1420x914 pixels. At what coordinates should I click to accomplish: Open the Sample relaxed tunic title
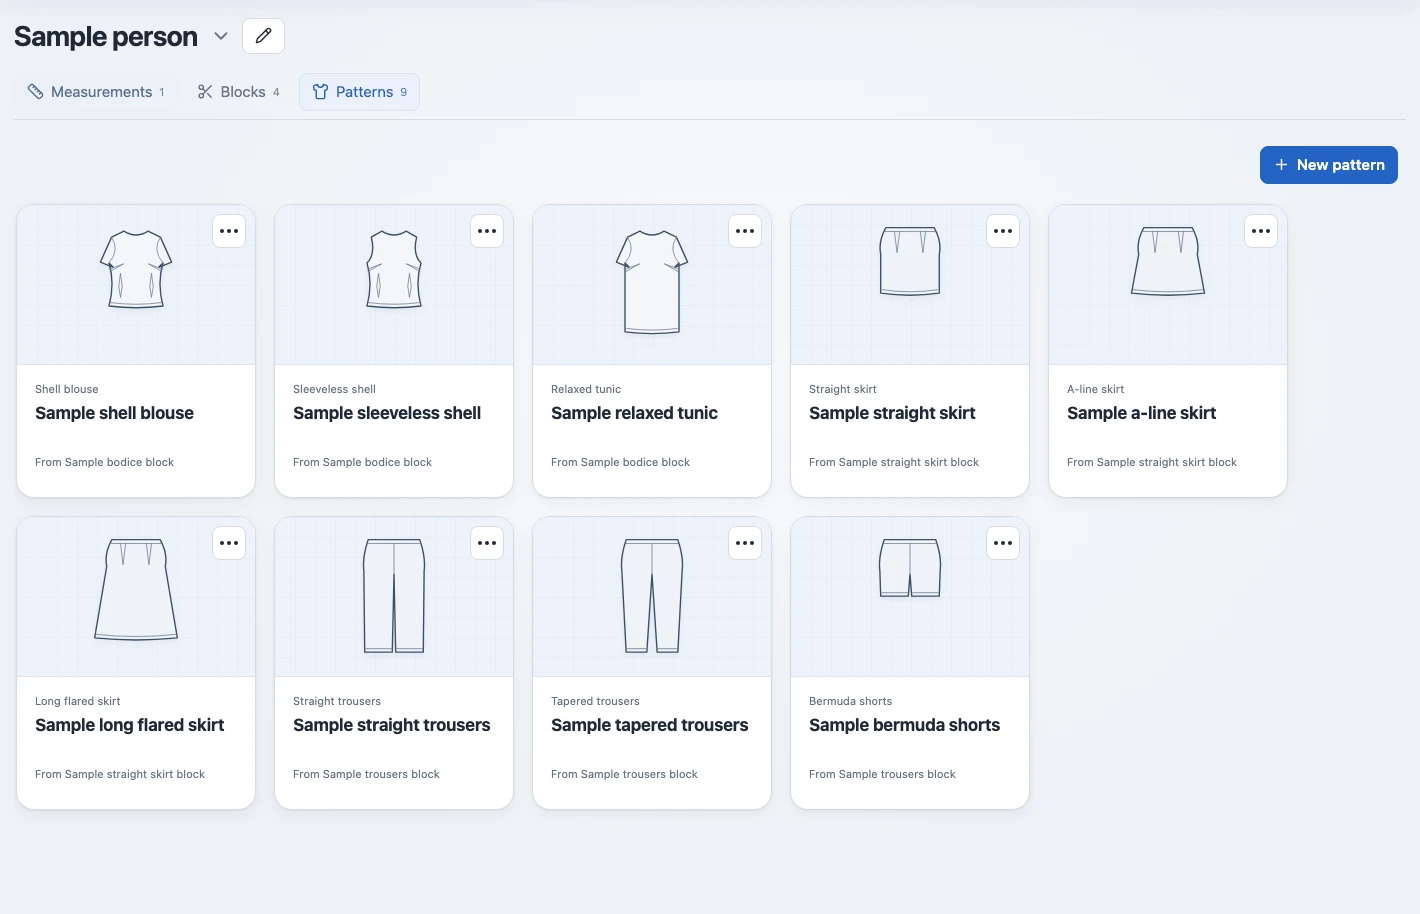click(634, 413)
